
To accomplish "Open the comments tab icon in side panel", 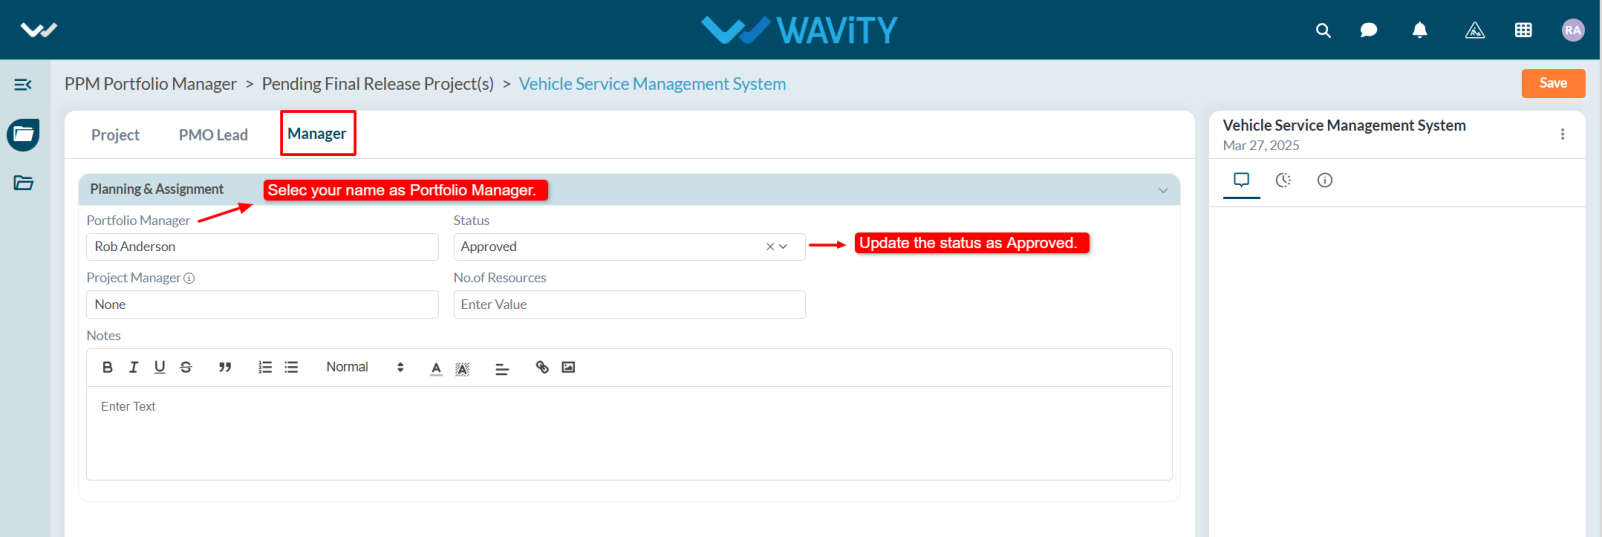I will (1241, 180).
